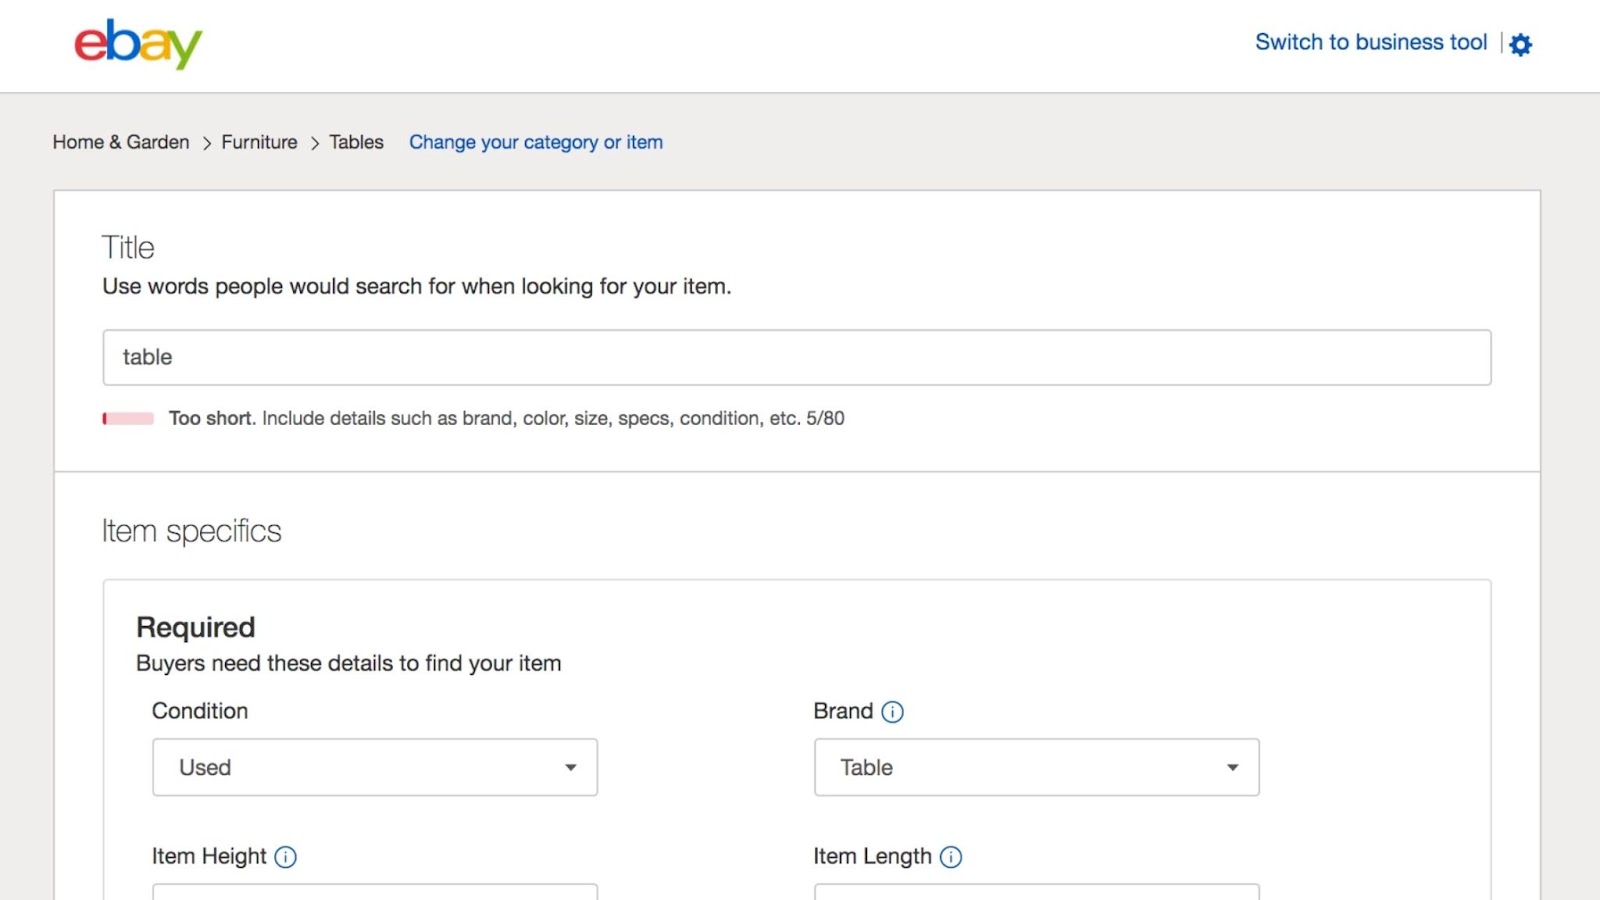
Task: Click the Item Length info icon
Action: coord(951,857)
